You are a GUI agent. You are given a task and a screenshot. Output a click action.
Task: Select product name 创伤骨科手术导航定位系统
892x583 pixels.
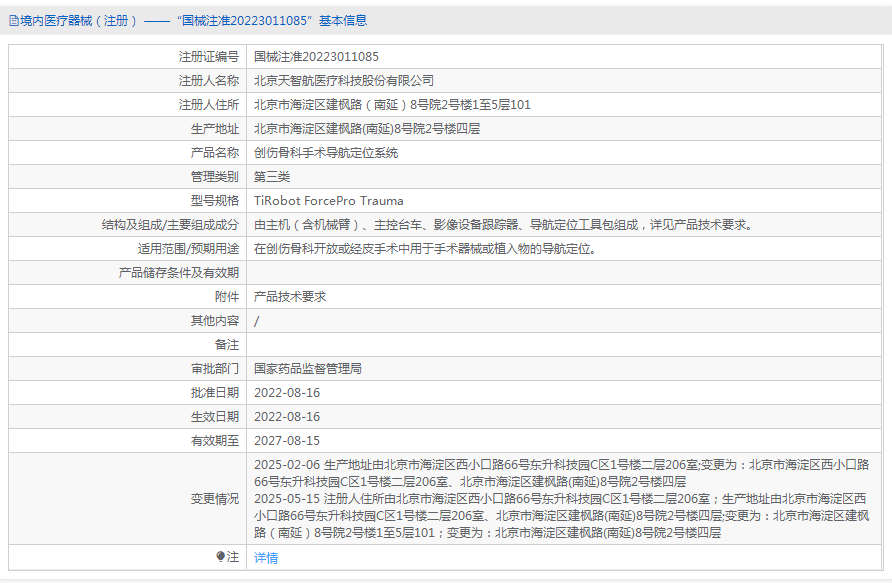[326, 152]
